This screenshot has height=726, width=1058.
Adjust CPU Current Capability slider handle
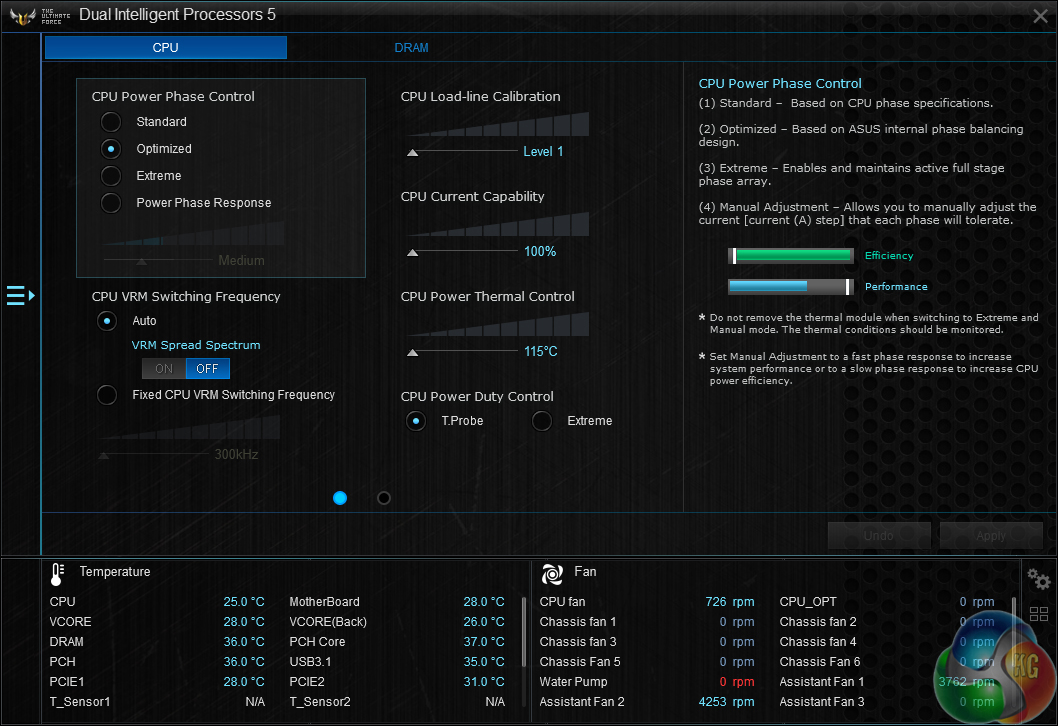pos(412,253)
